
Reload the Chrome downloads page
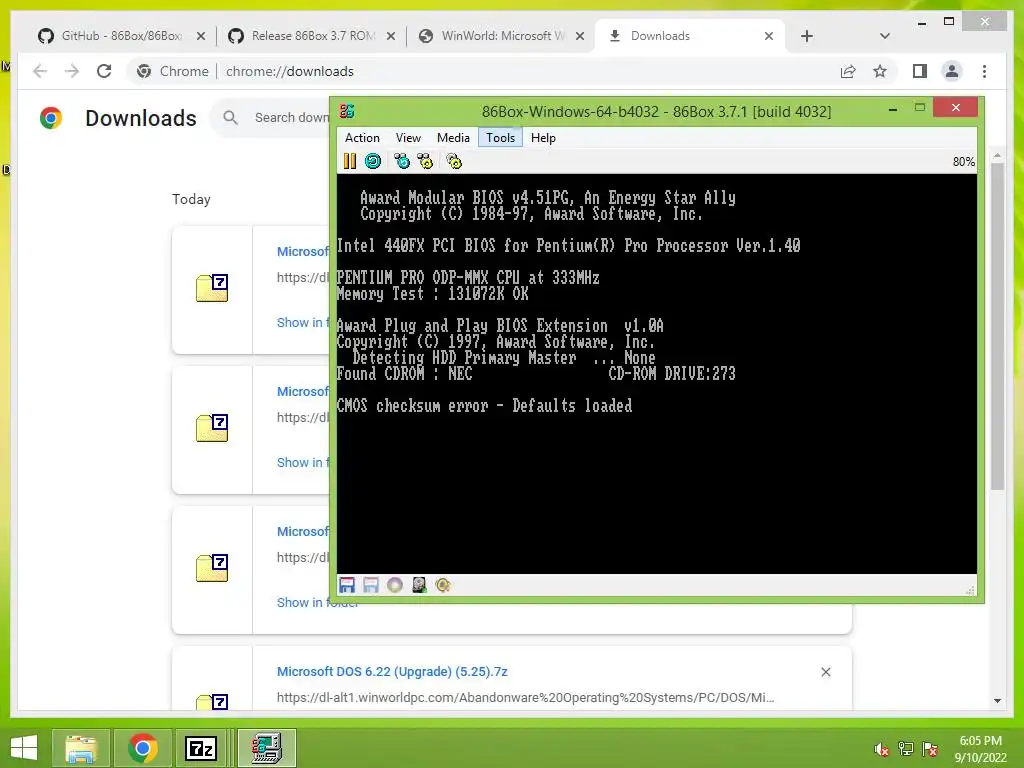click(x=104, y=71)
